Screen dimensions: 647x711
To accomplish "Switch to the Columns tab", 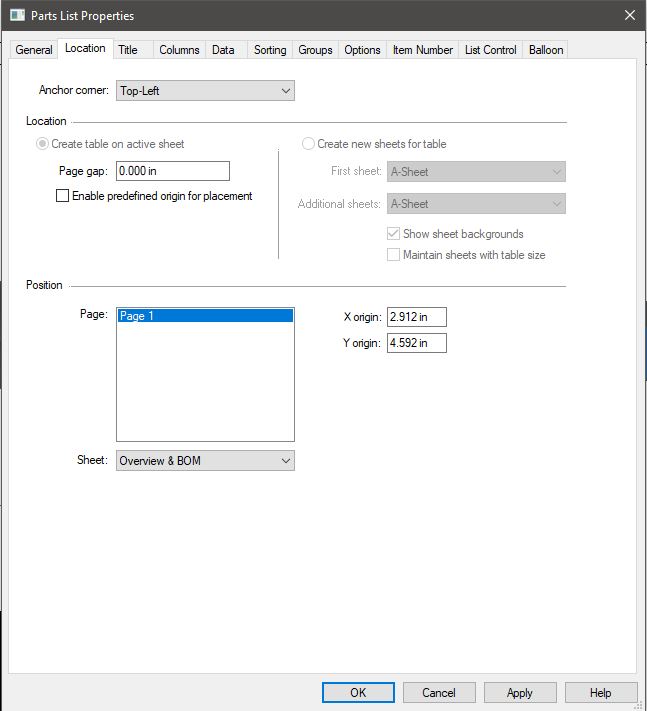I will [179, 50].
